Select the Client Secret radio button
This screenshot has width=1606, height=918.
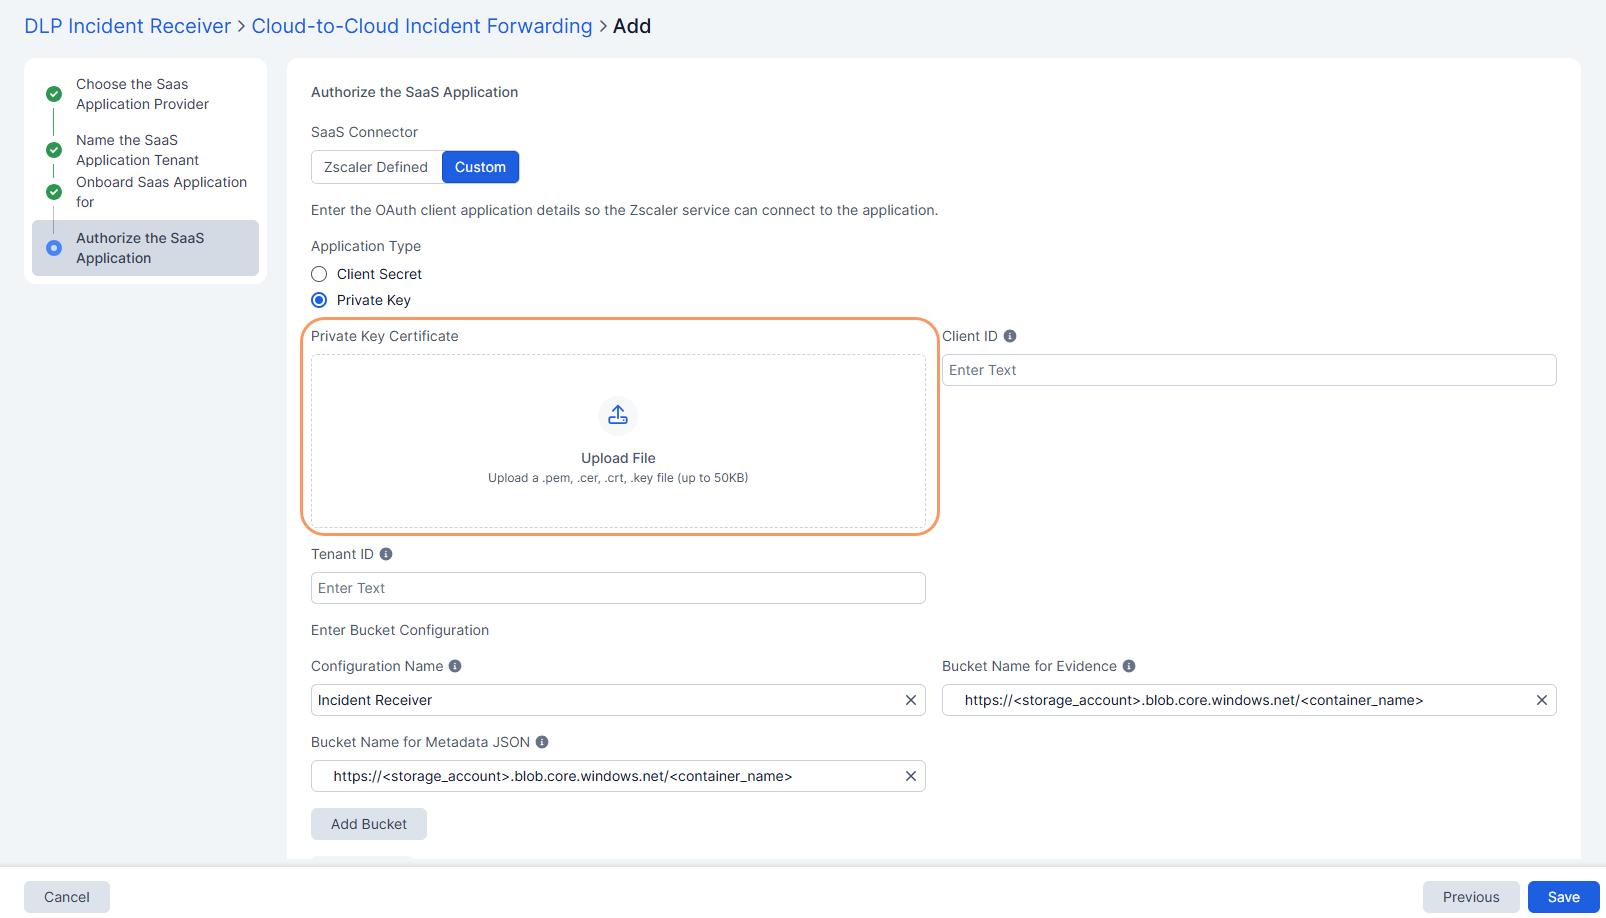point(319,274)
